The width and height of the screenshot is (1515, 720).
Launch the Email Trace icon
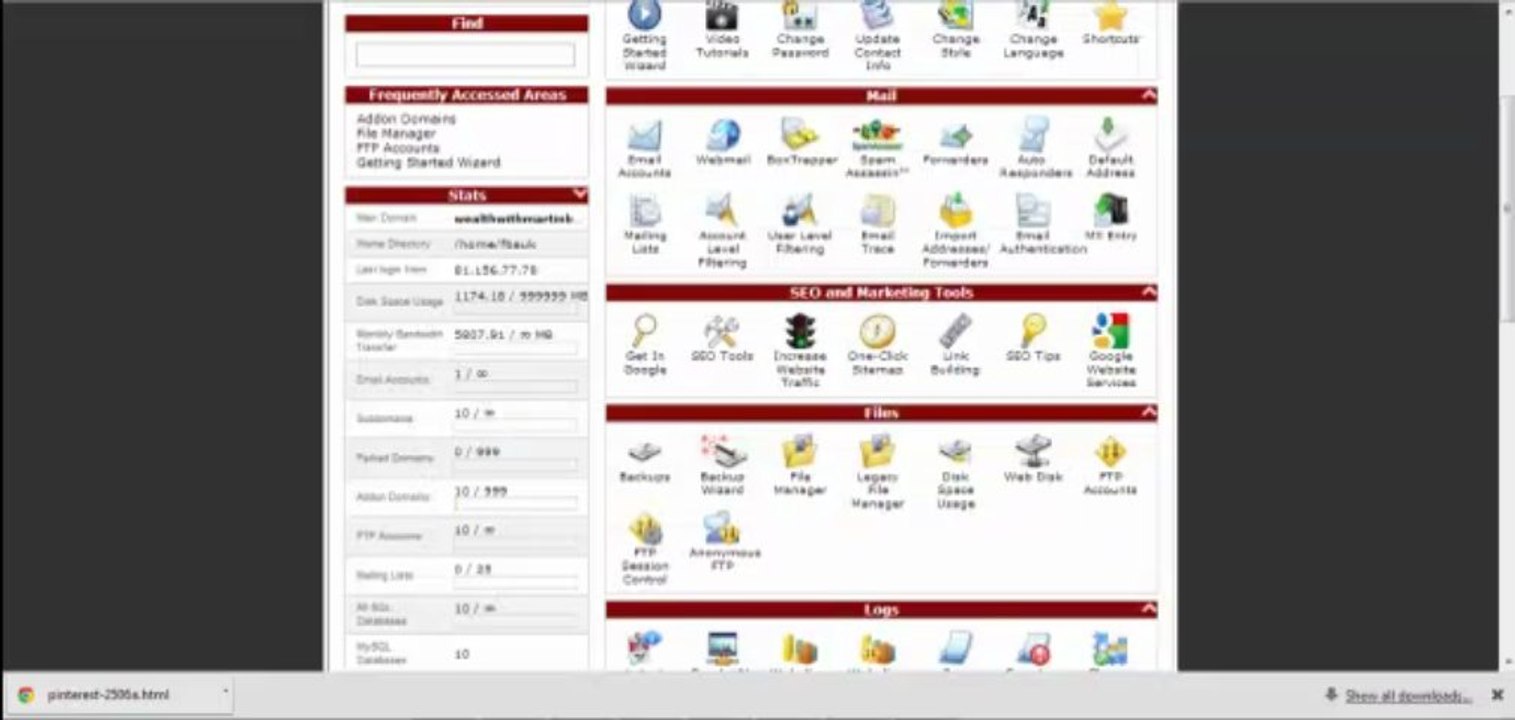point(877,211)
